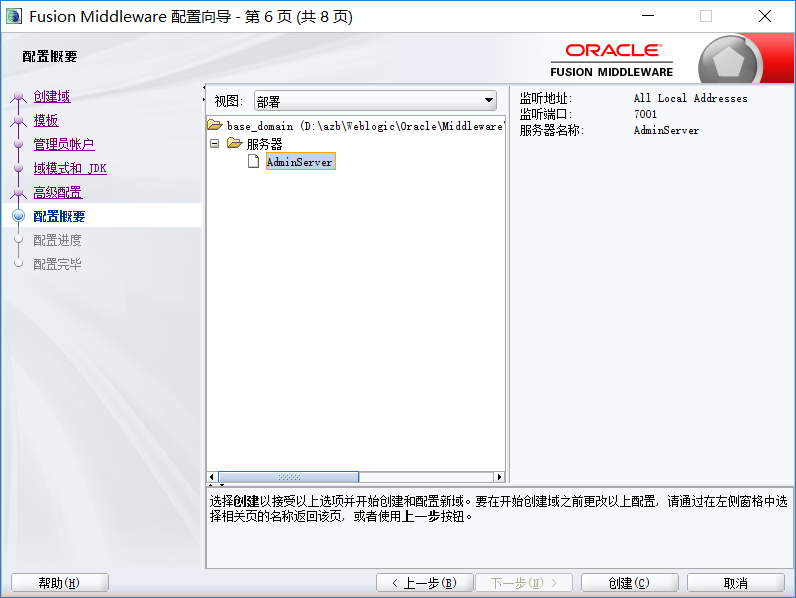Screen dimensions: 796x598
Task: Click the 高级配置 step marker icon
Action: click(x=19, y=192)
